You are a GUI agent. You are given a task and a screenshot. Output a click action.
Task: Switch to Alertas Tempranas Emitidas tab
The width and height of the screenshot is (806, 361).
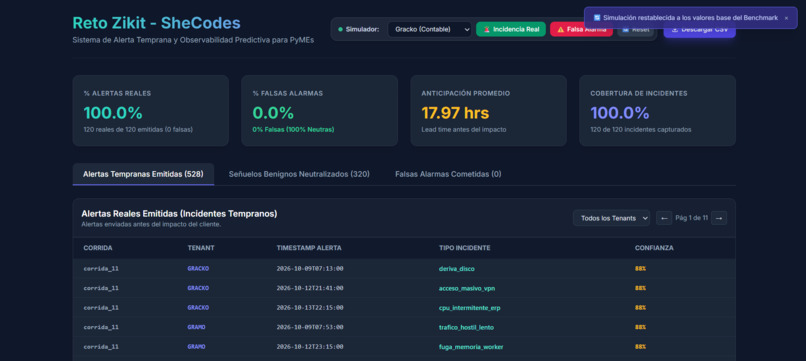click(x=143, y=174)
